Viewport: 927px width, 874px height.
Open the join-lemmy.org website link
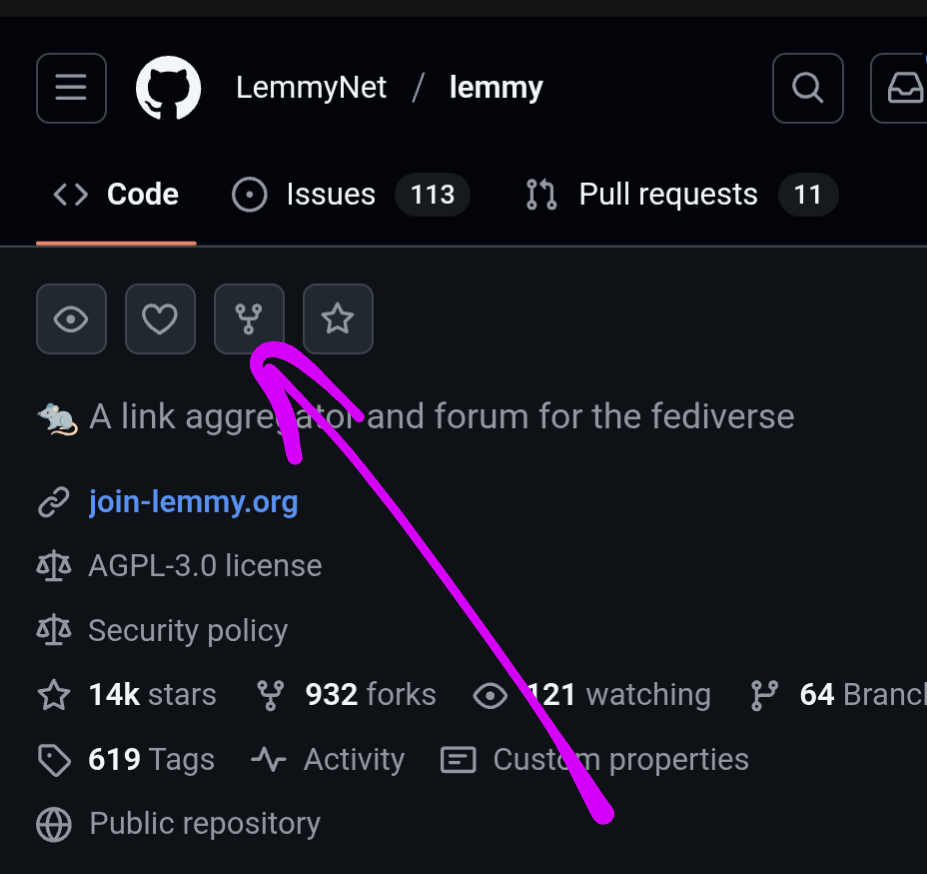(193, 502)
